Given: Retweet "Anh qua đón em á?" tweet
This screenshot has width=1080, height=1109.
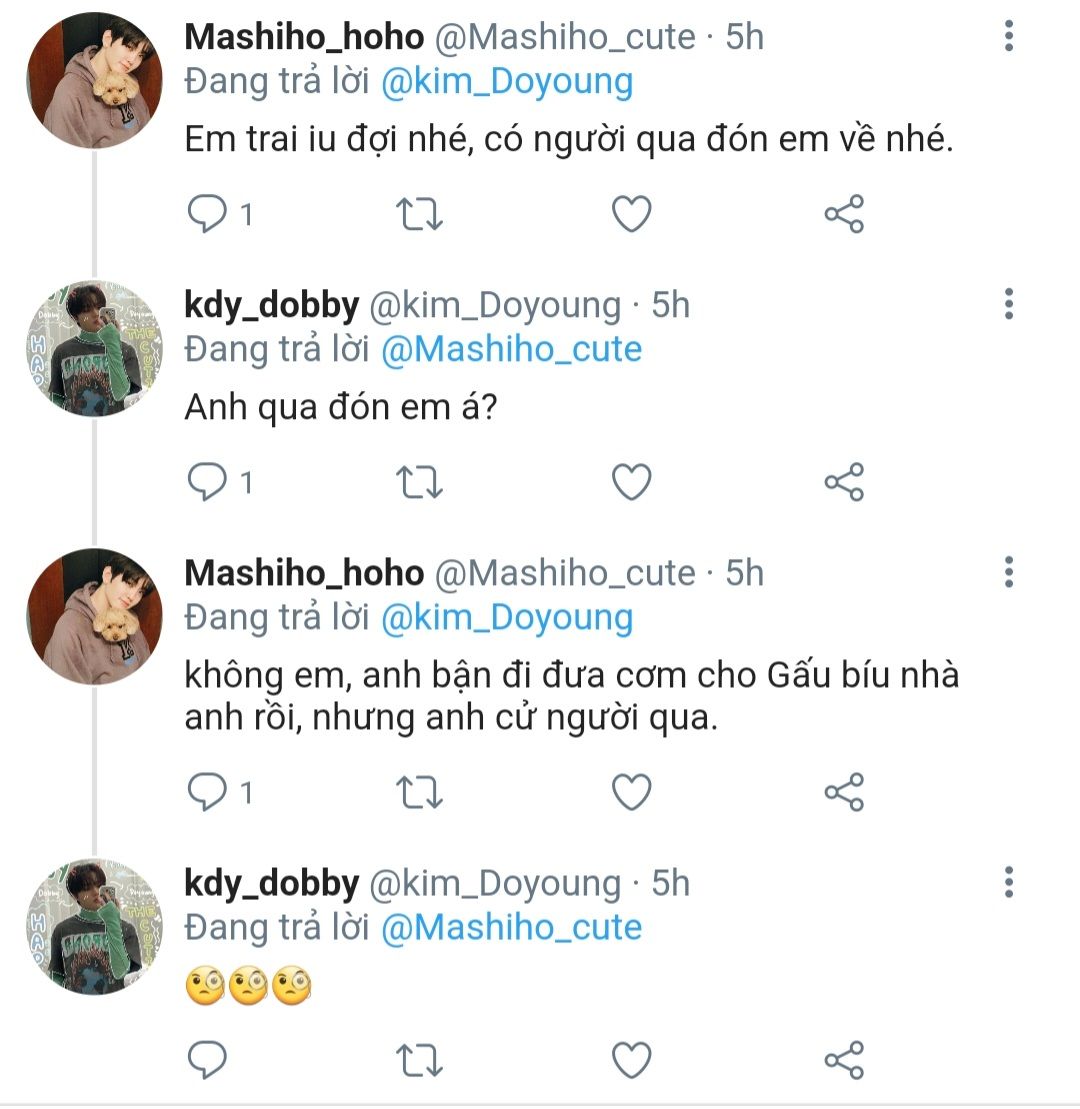Looking at the screenshot, I should pos(421,483).
